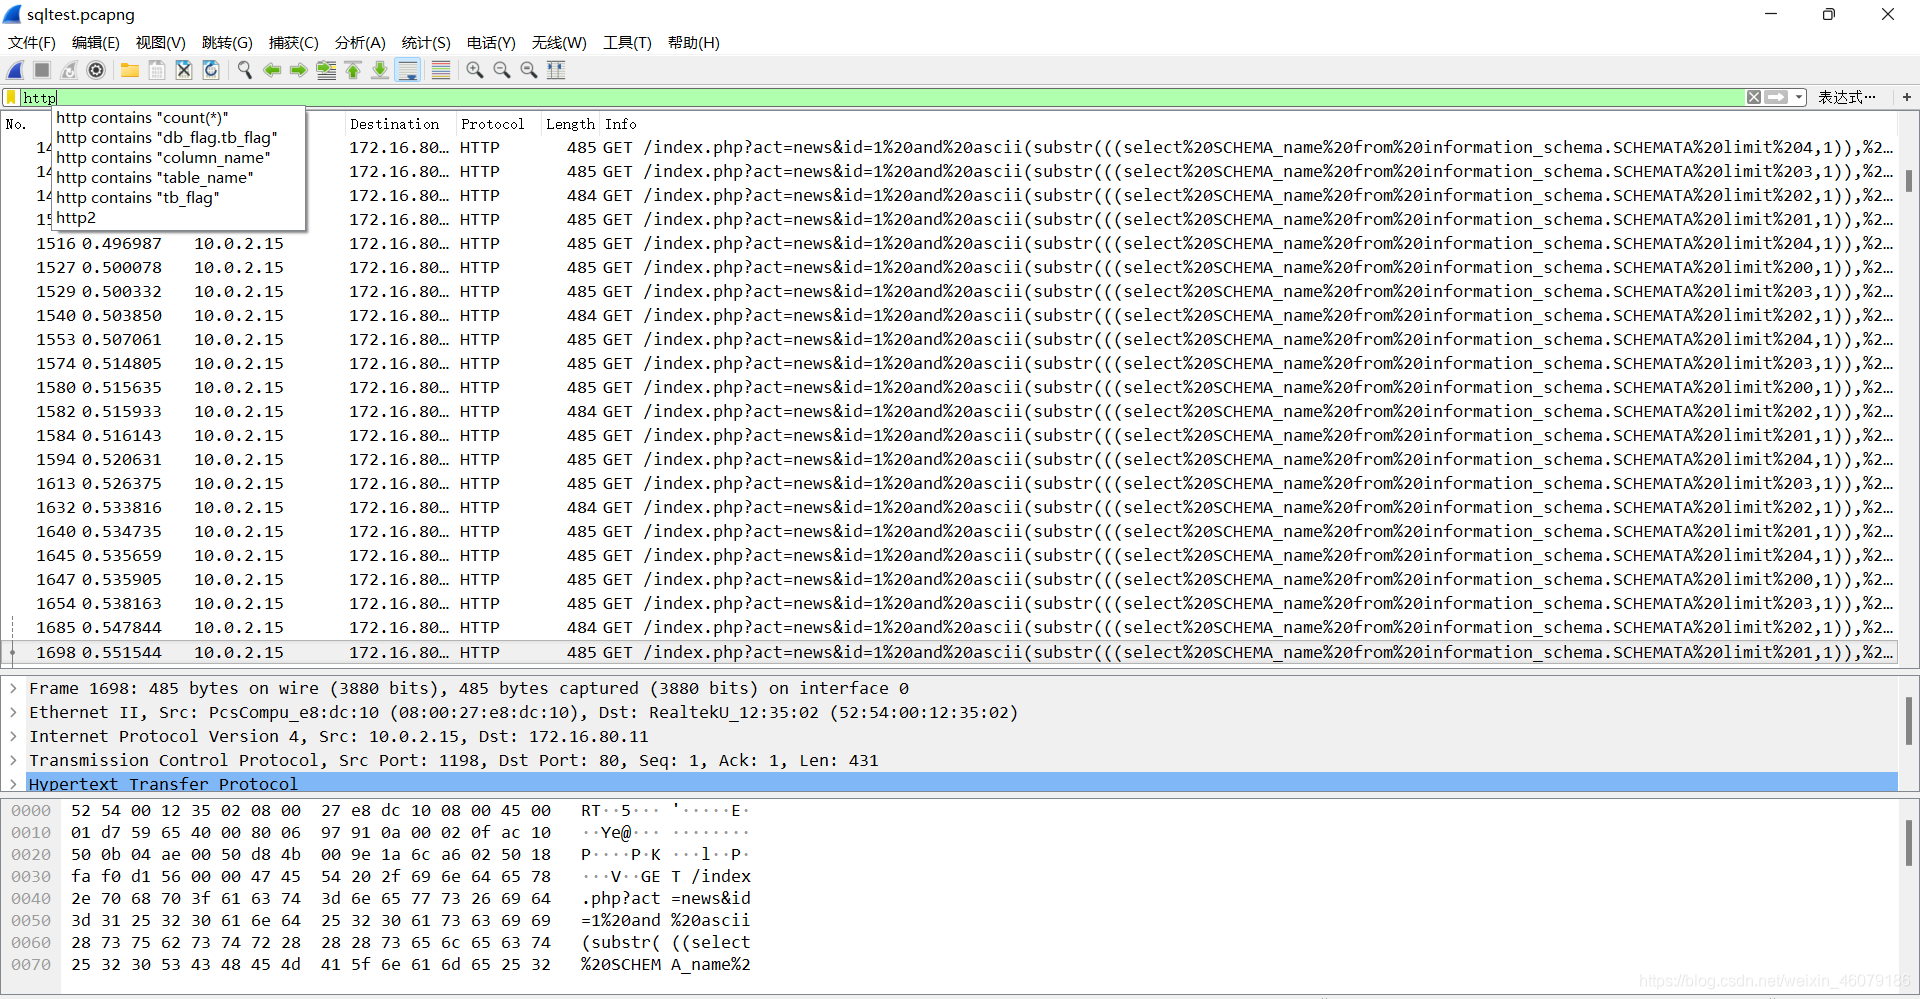Find a packet with the magnifier icon
Image resolution: width=1920 pixels, height=999 pixels.
(x=245, y=70)
